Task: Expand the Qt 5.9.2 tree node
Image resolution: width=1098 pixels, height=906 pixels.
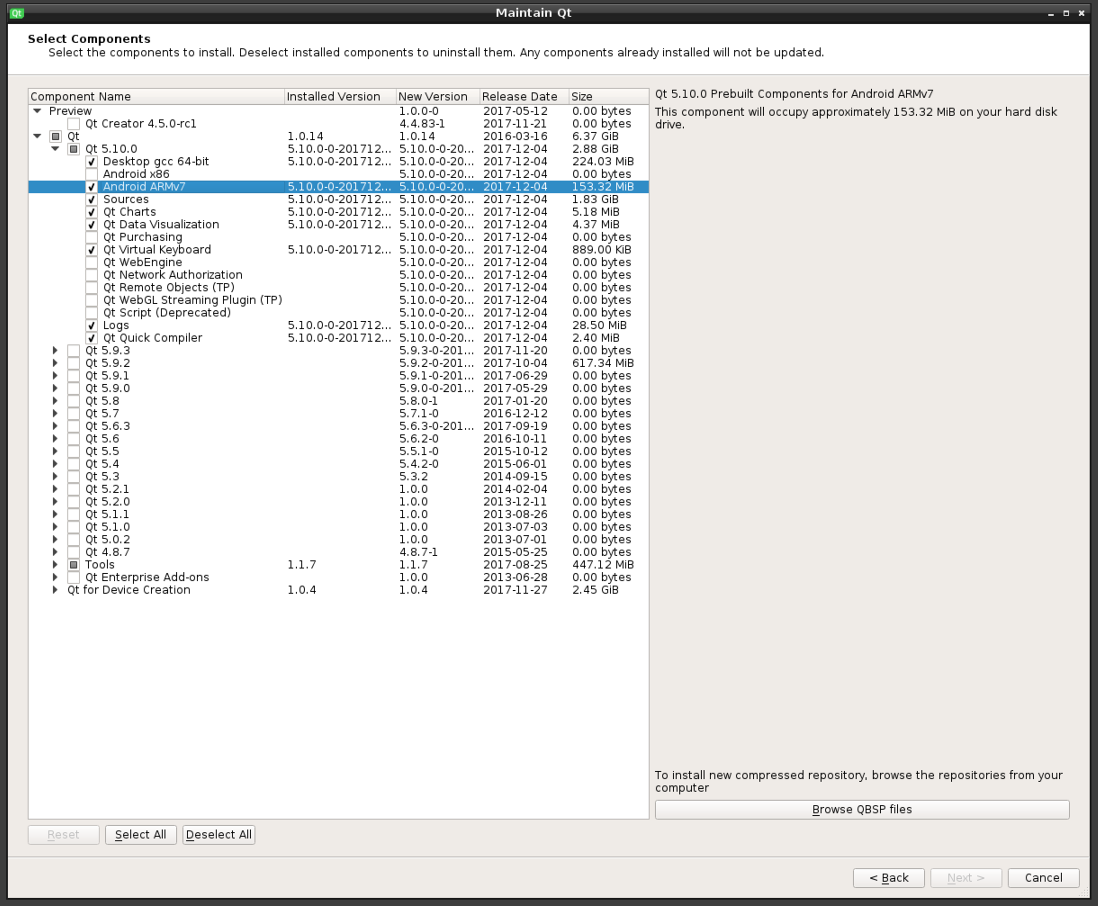Action: [55, 363]
